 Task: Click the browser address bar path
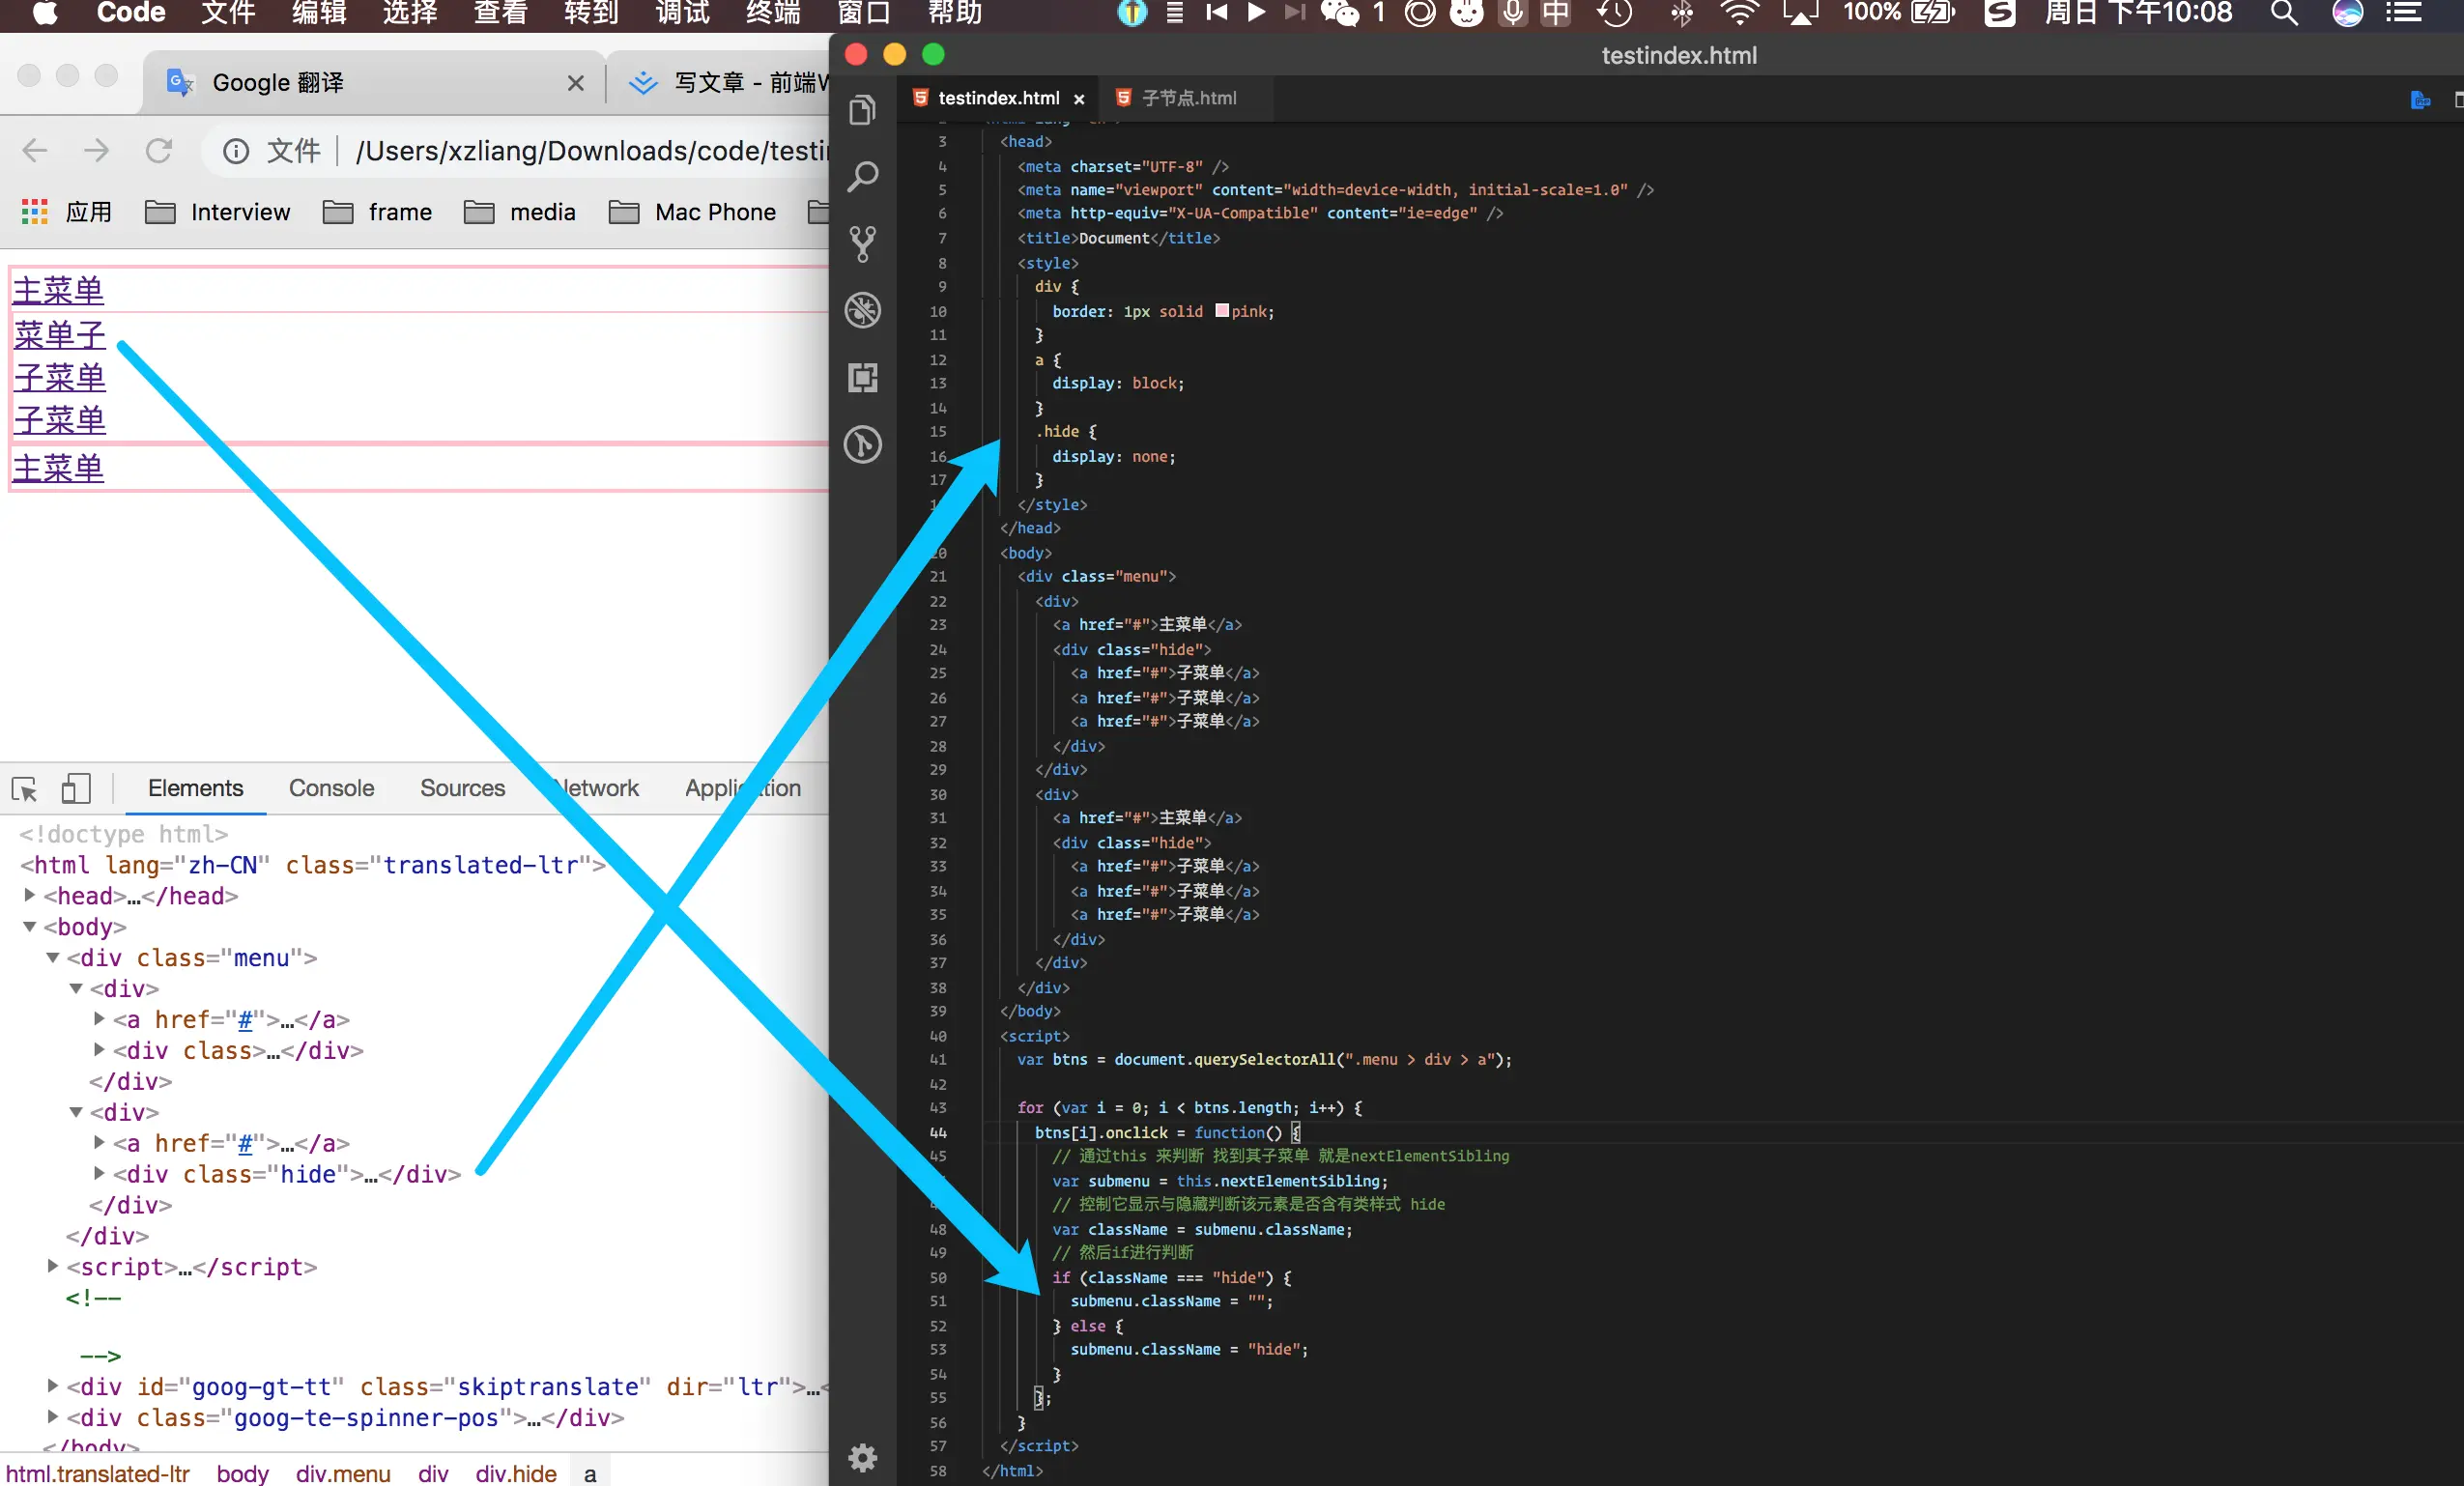tap(590, 151)
